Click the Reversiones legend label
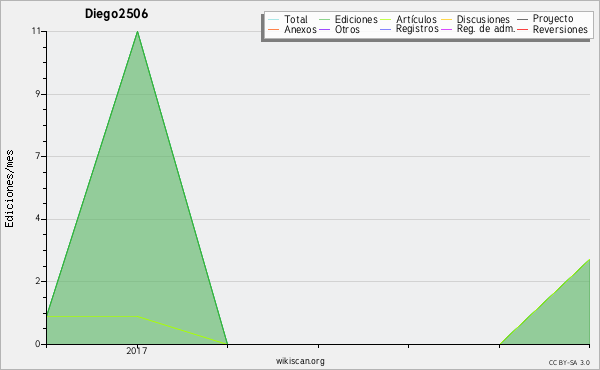600x370 pixels. (560, 29)
